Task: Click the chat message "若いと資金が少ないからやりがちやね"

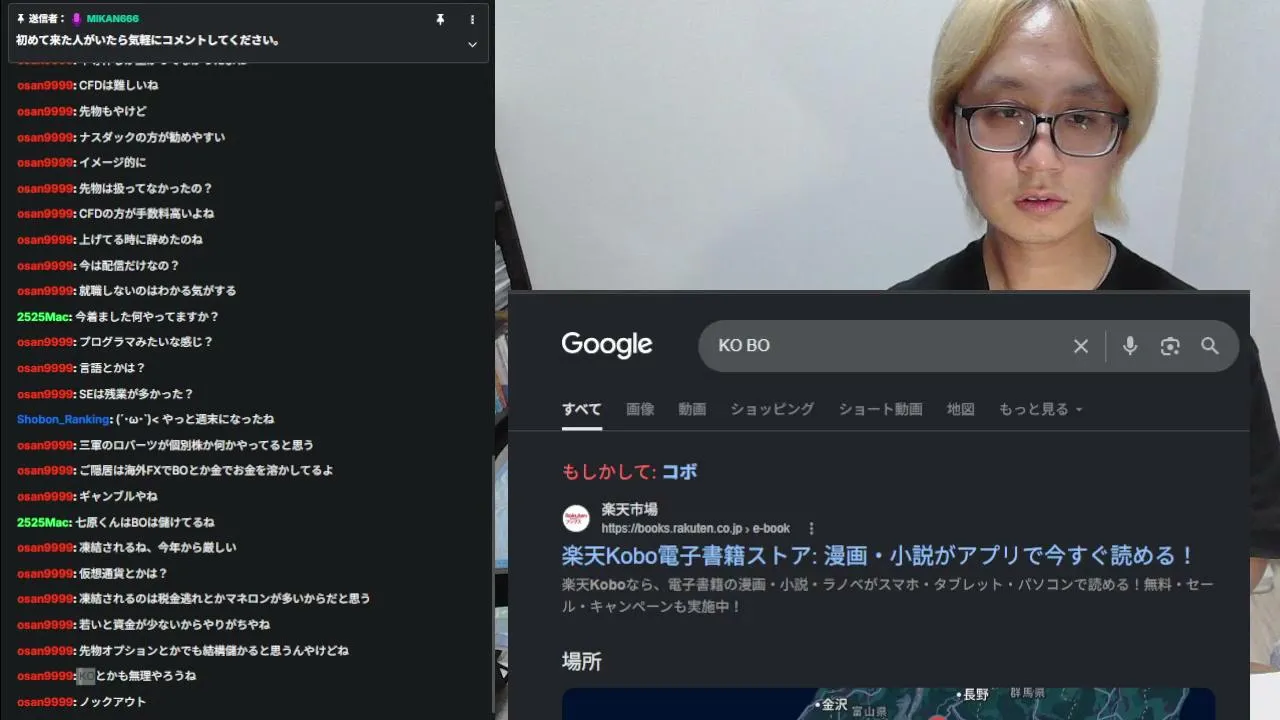Action: click(174, 625)
